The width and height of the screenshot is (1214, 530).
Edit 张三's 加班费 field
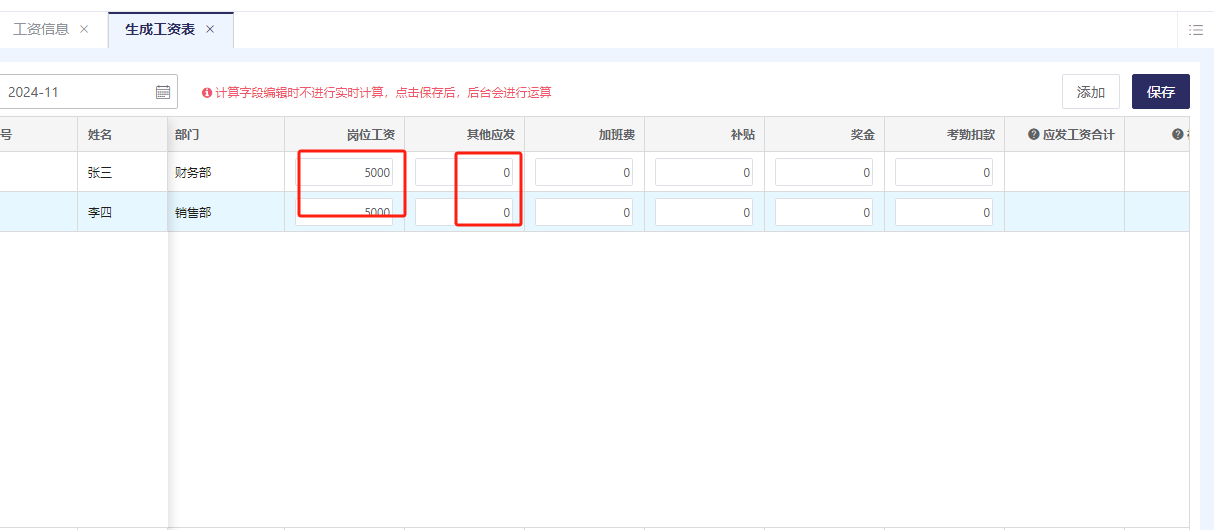tap(584, 172)
